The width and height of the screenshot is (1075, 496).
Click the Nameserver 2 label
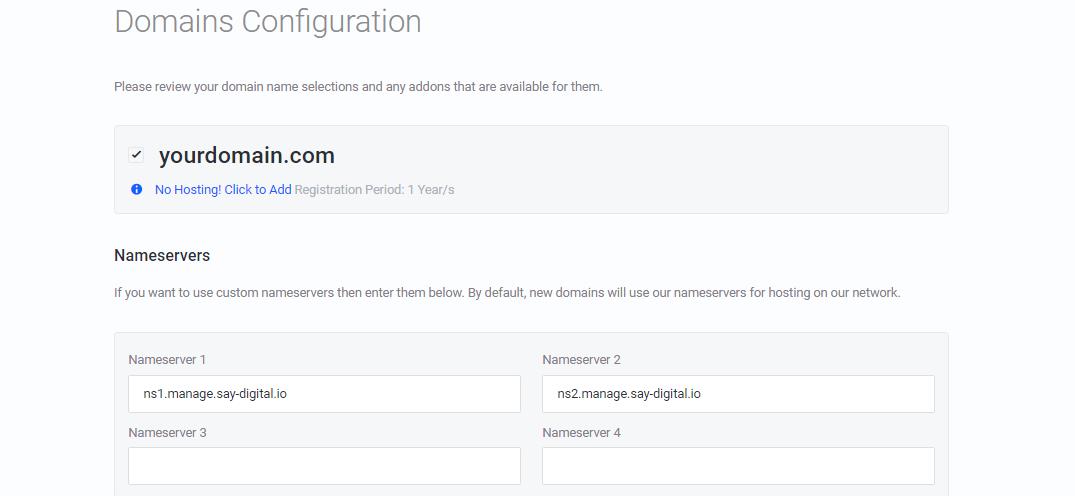pos(581,360)
